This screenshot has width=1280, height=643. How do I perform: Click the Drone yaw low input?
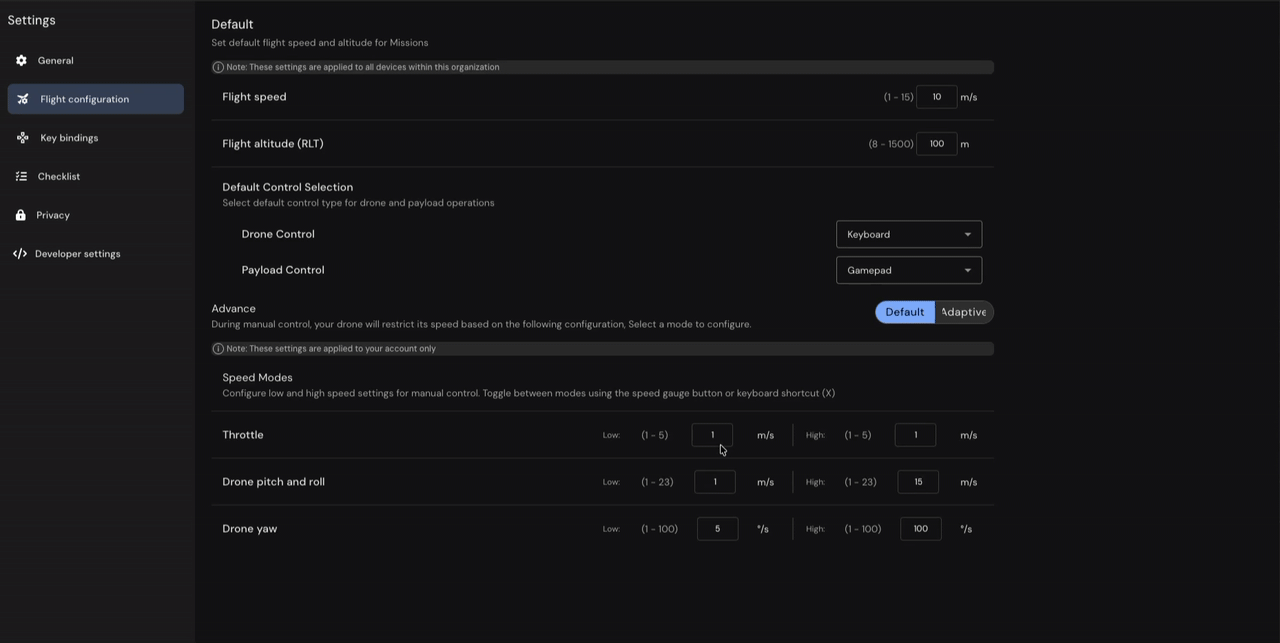pos(717,529)
